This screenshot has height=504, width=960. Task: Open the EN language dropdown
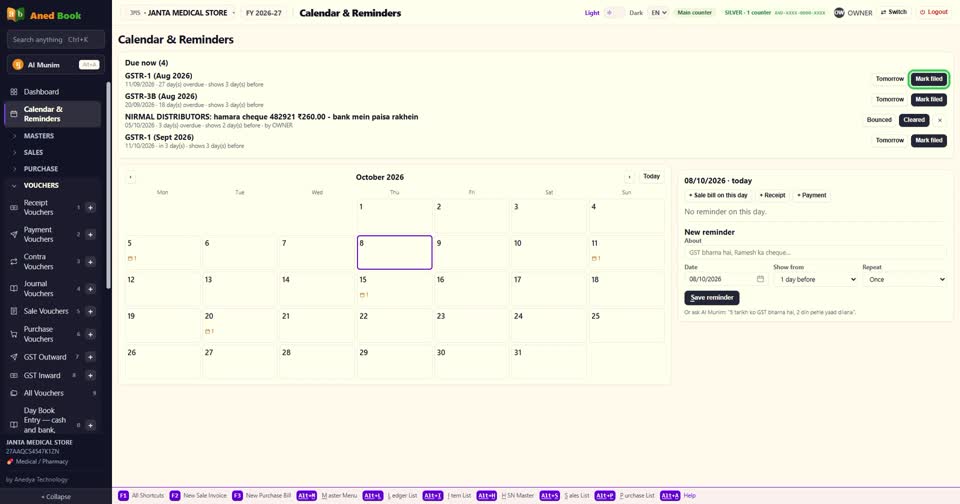658,13
